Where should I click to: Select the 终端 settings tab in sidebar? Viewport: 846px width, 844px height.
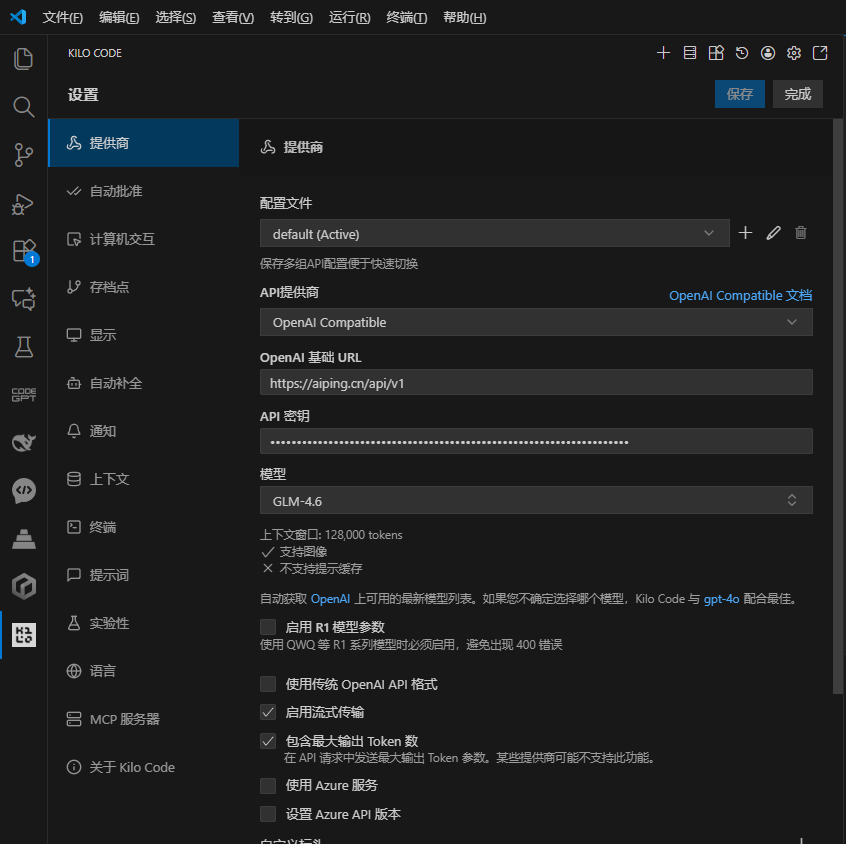(144, 527)
